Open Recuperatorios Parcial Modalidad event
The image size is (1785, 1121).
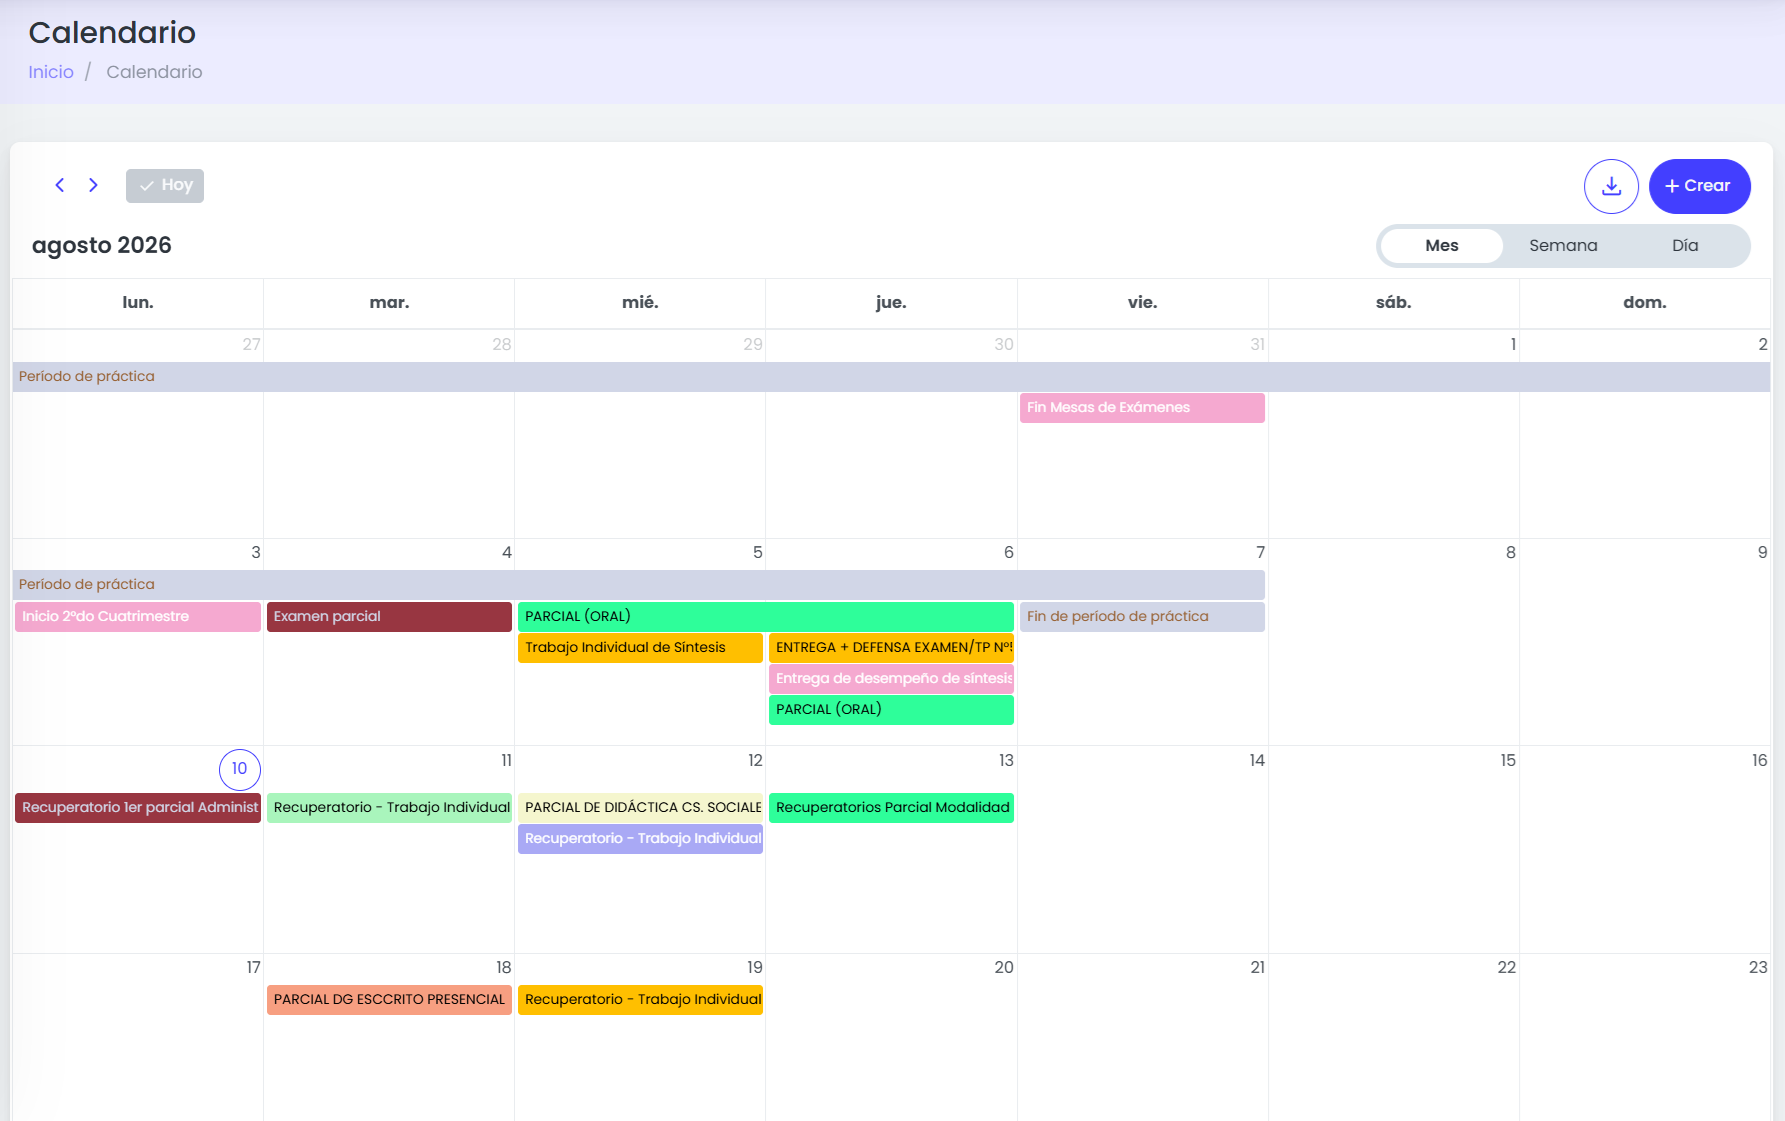(891, 808)
